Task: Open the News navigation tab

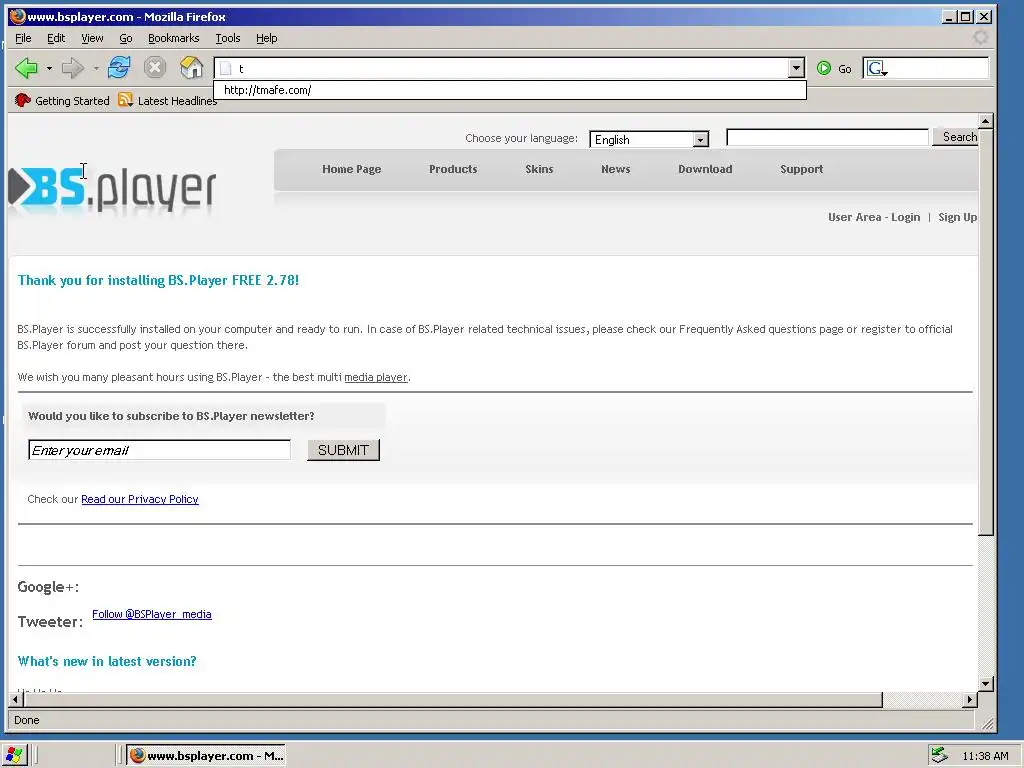Action: click(x=615, y=169)
